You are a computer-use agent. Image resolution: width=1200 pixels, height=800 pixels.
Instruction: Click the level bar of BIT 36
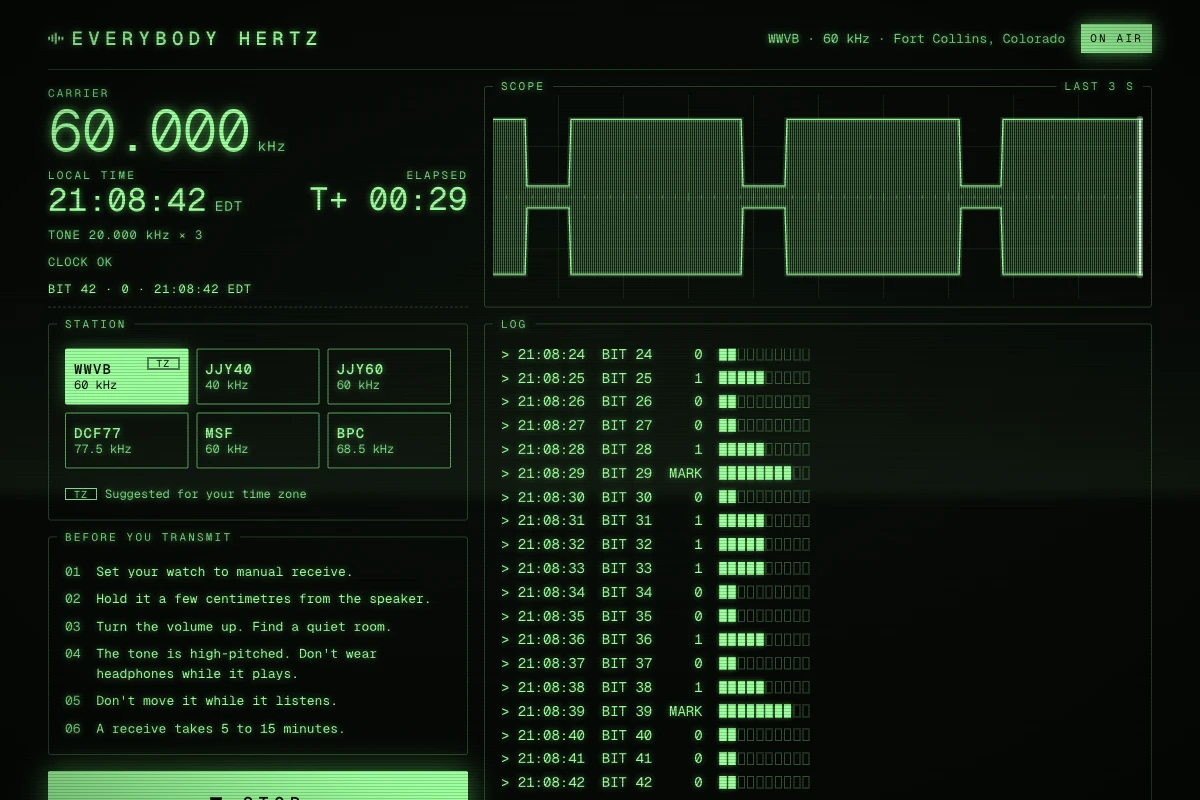point(765,640)
